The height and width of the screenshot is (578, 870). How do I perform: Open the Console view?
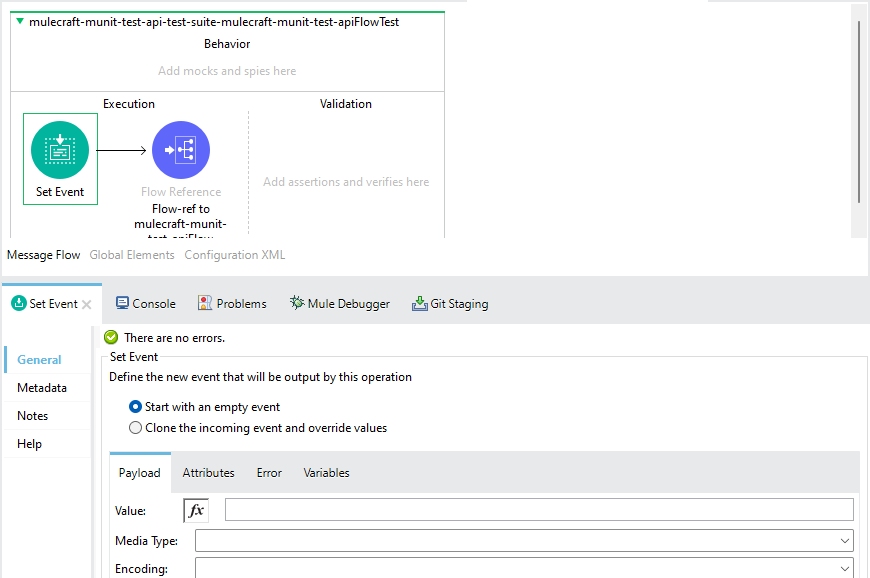pos(145,304)
